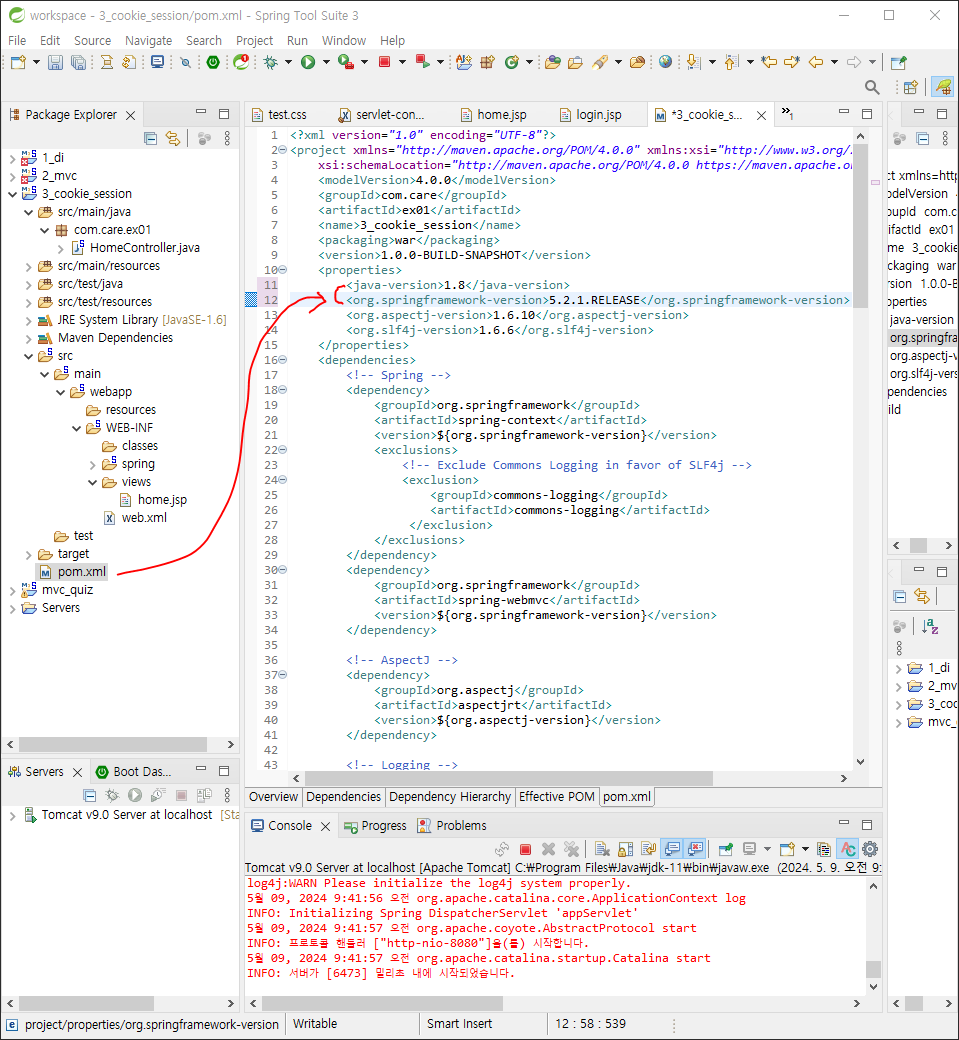Image resolution: width=959 pixels, height=1040 pixels.
Task: Click Last Edit Location toolbar icon
Action: coord(769,62)
